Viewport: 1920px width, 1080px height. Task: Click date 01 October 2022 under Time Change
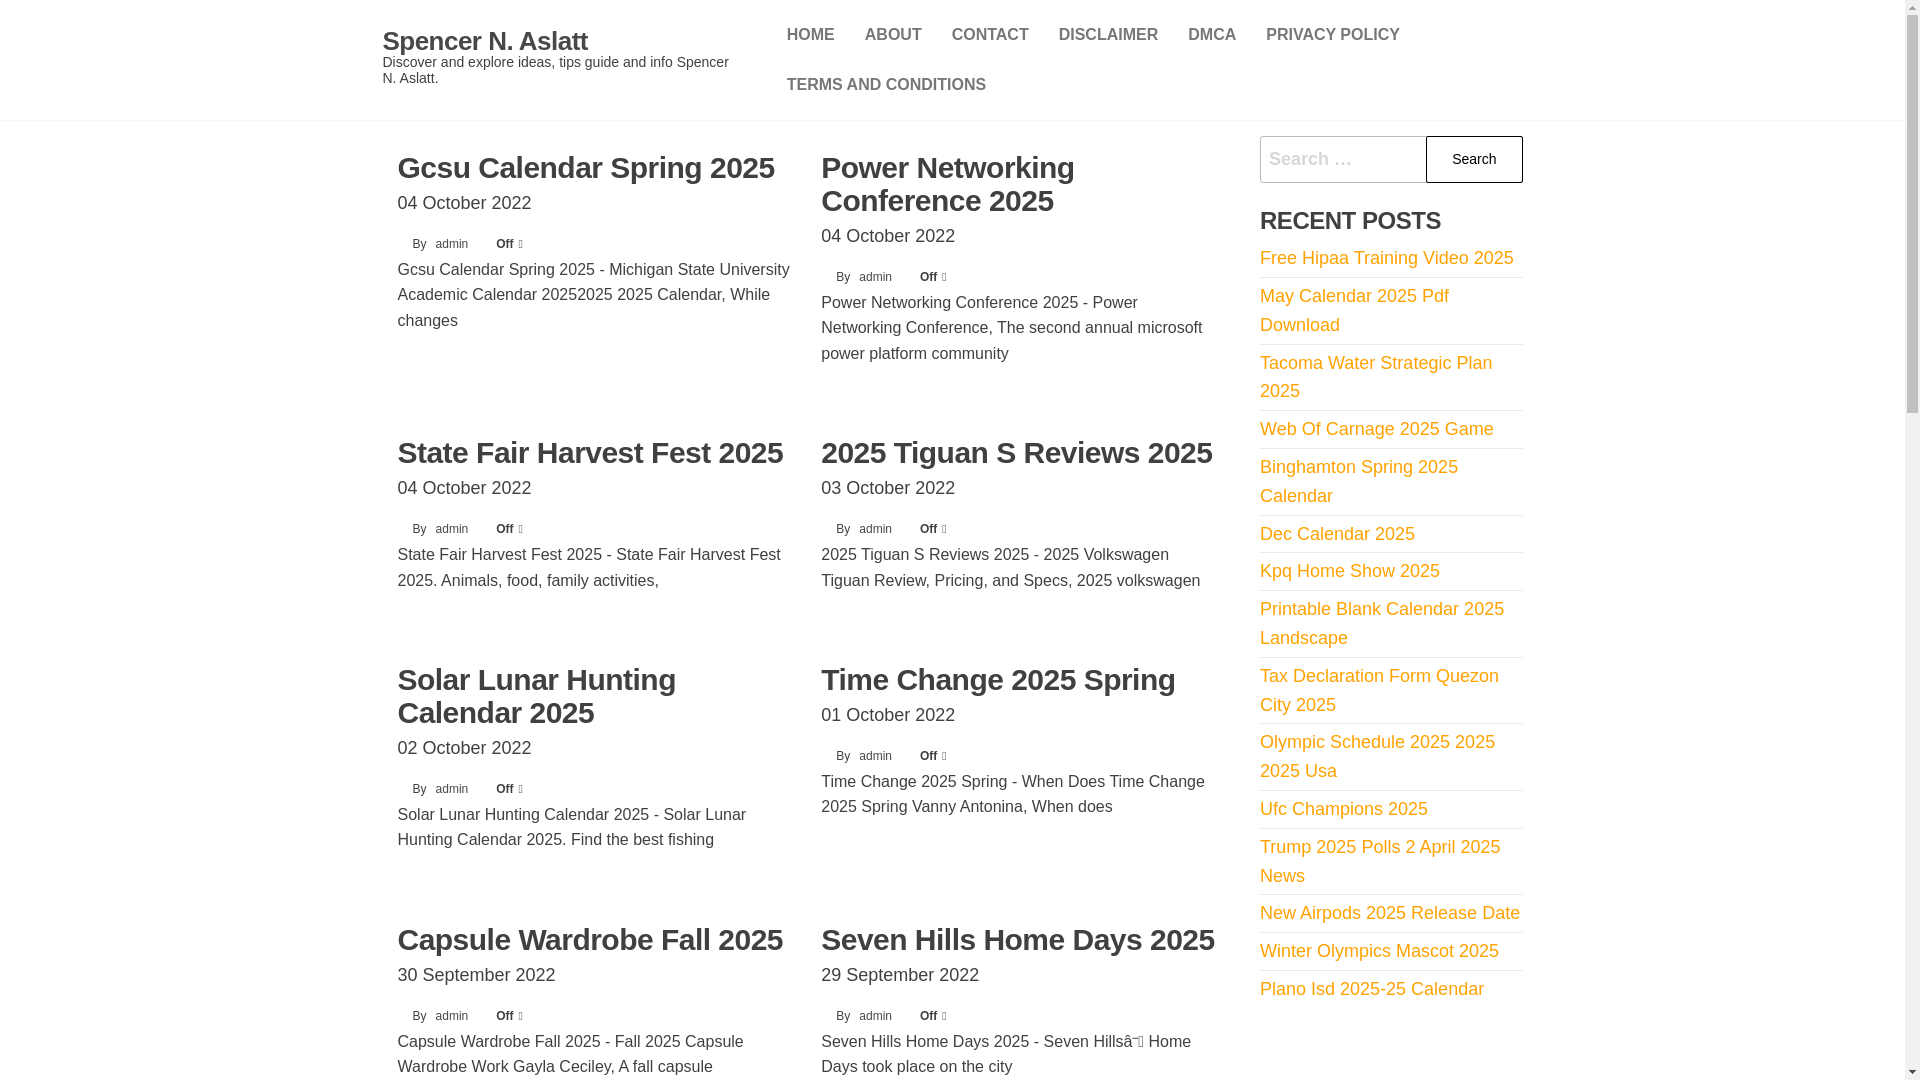(887, 715)
